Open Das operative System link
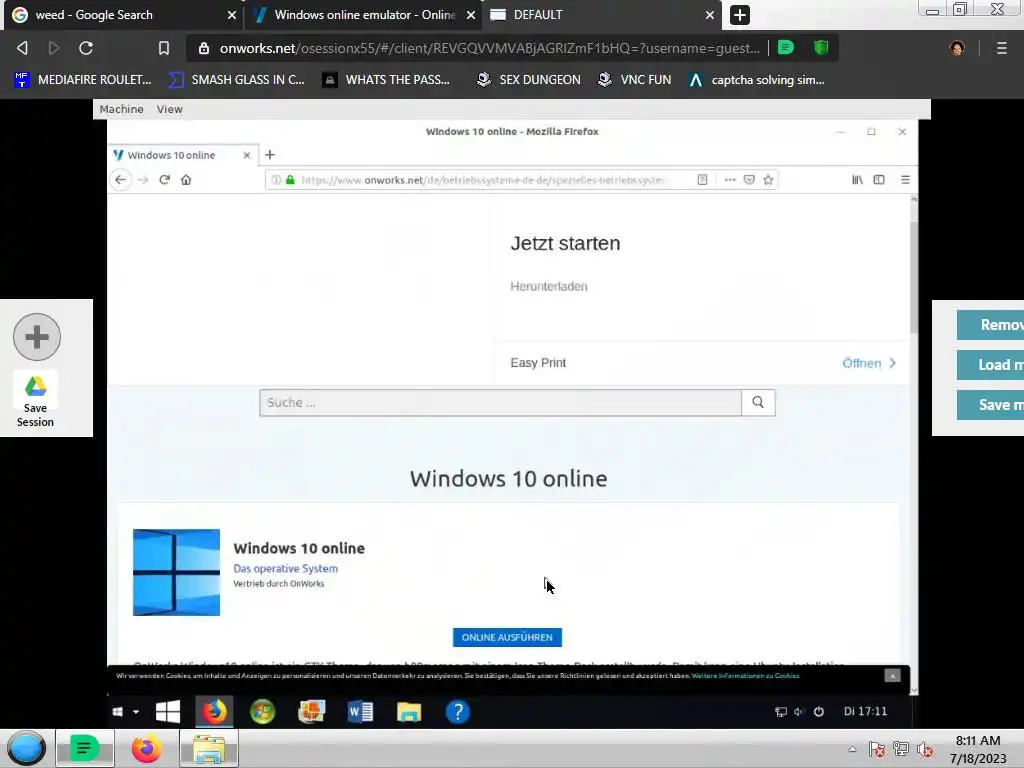The height and width of the screenshot is (768, 1024). tap(285, 568)
